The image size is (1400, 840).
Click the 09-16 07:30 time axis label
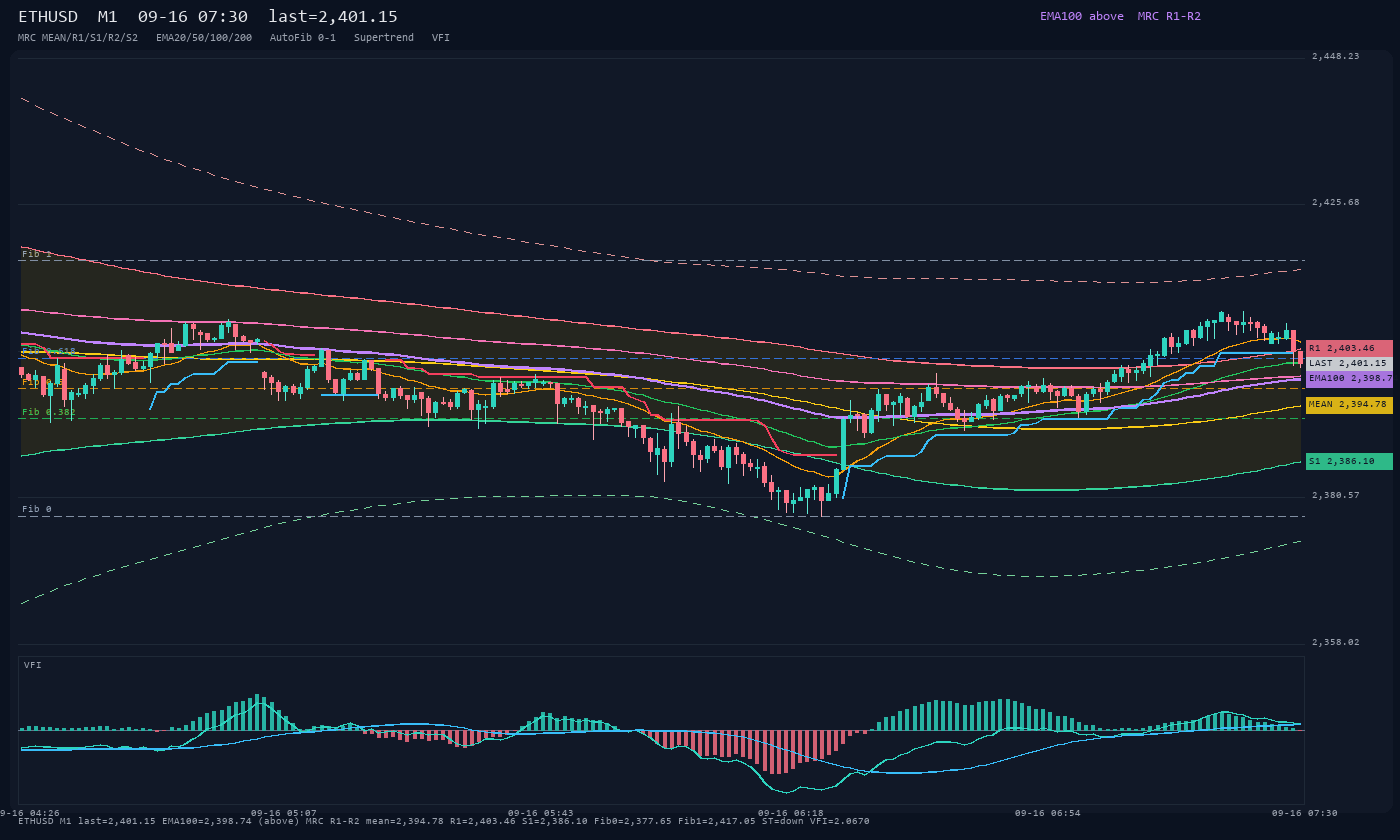click(x=1305, y=813)
